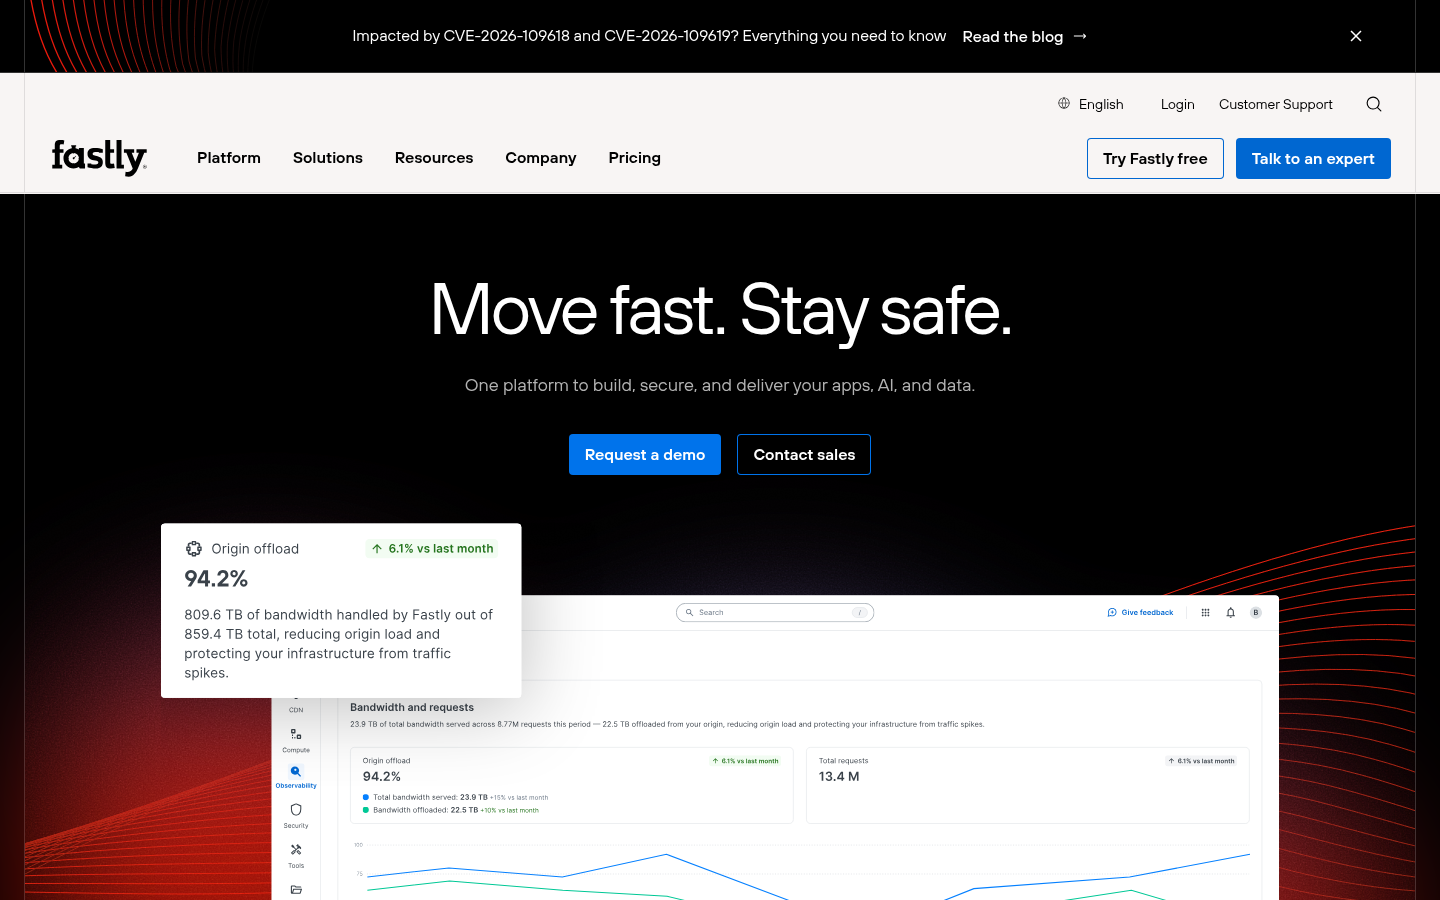Click the globe language icon
Image resolution: width=1440 pixels, height=900 pixels.
tap(1064, 103)
